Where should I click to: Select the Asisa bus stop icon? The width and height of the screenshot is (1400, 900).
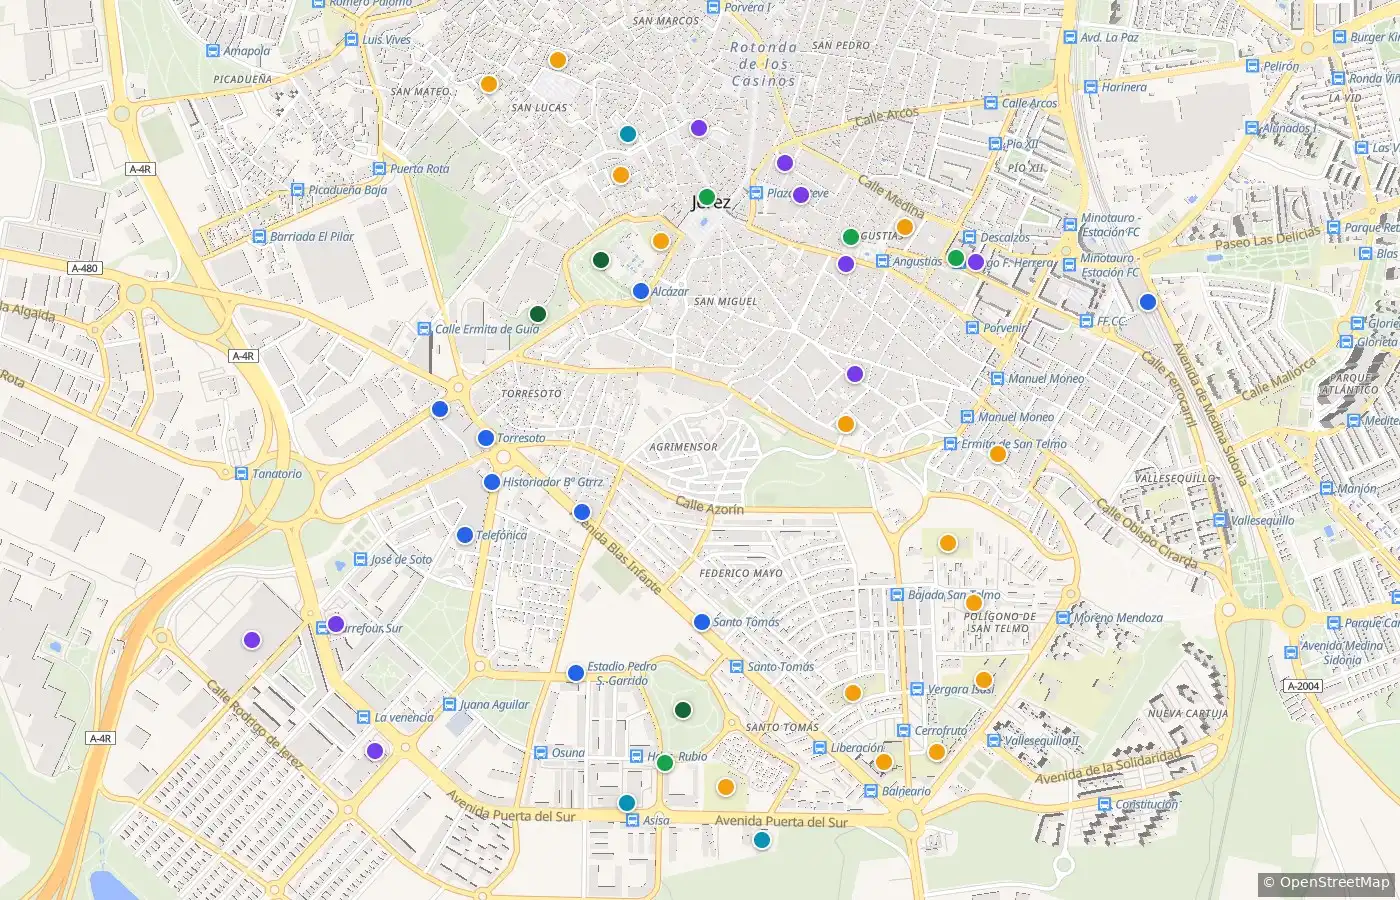point(632,820)
